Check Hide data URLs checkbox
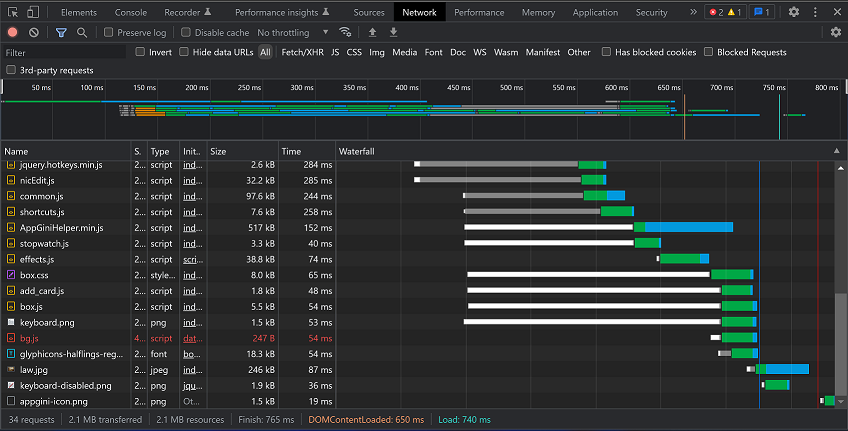The width and height of the screenshot is (848, 431). 184,52
